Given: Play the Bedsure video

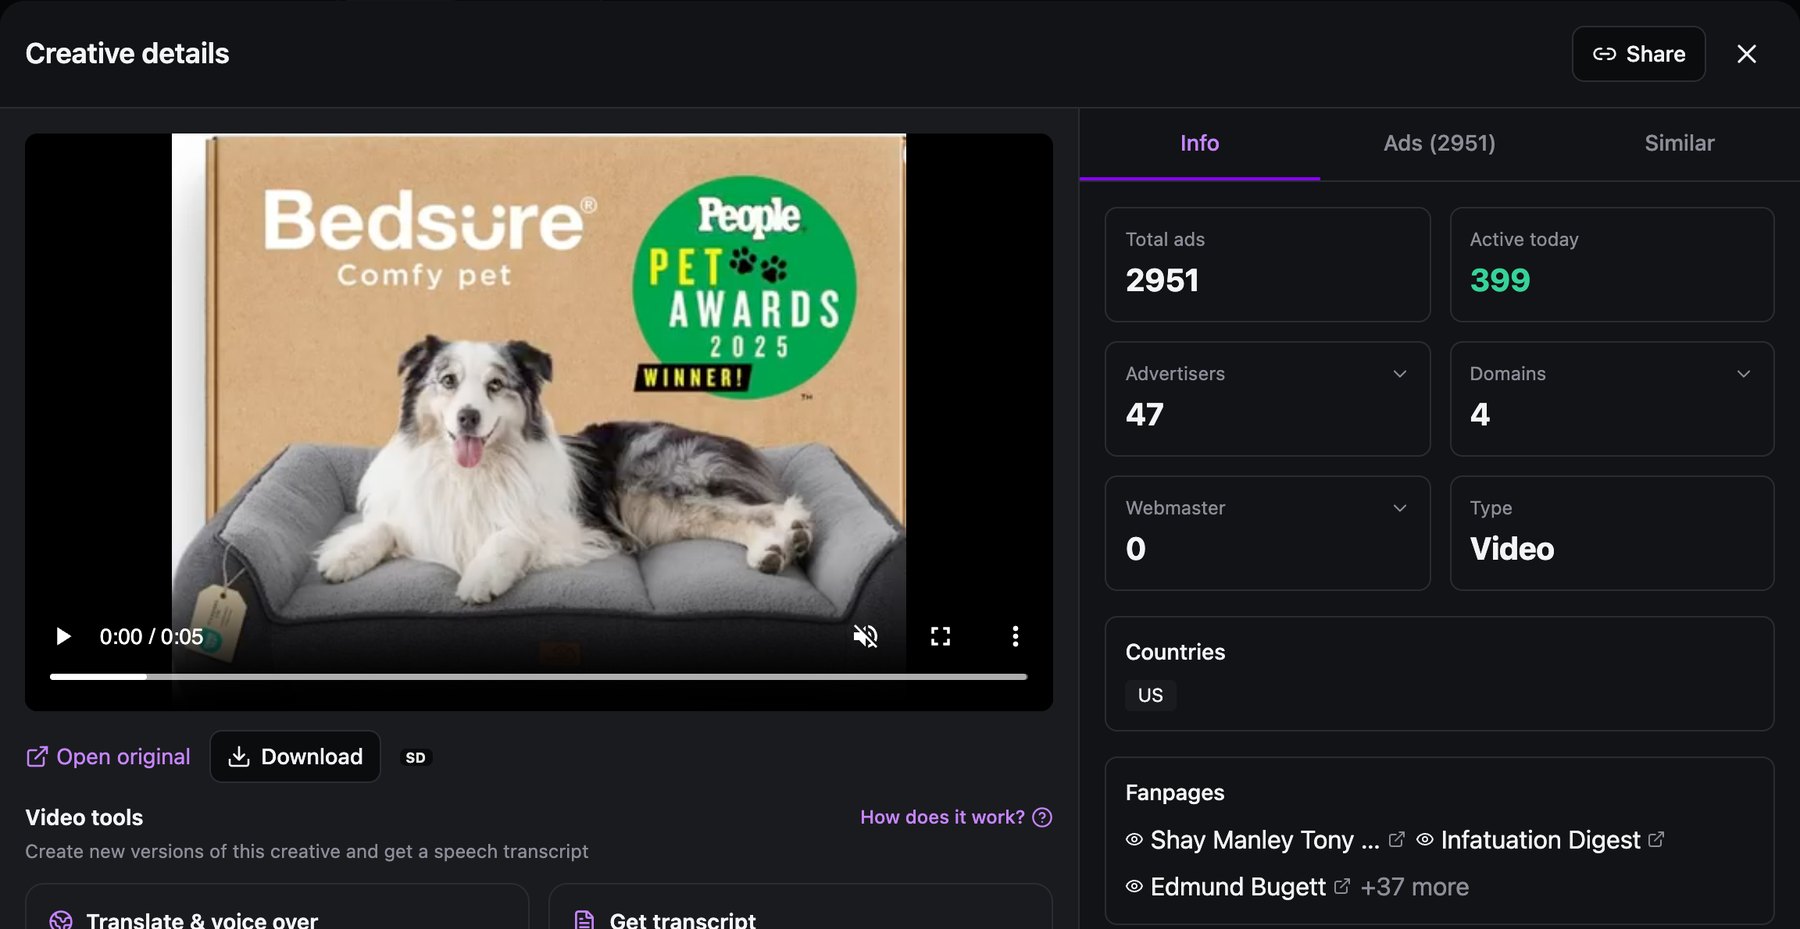Looking at the screenshot, I should pos(64,636).
